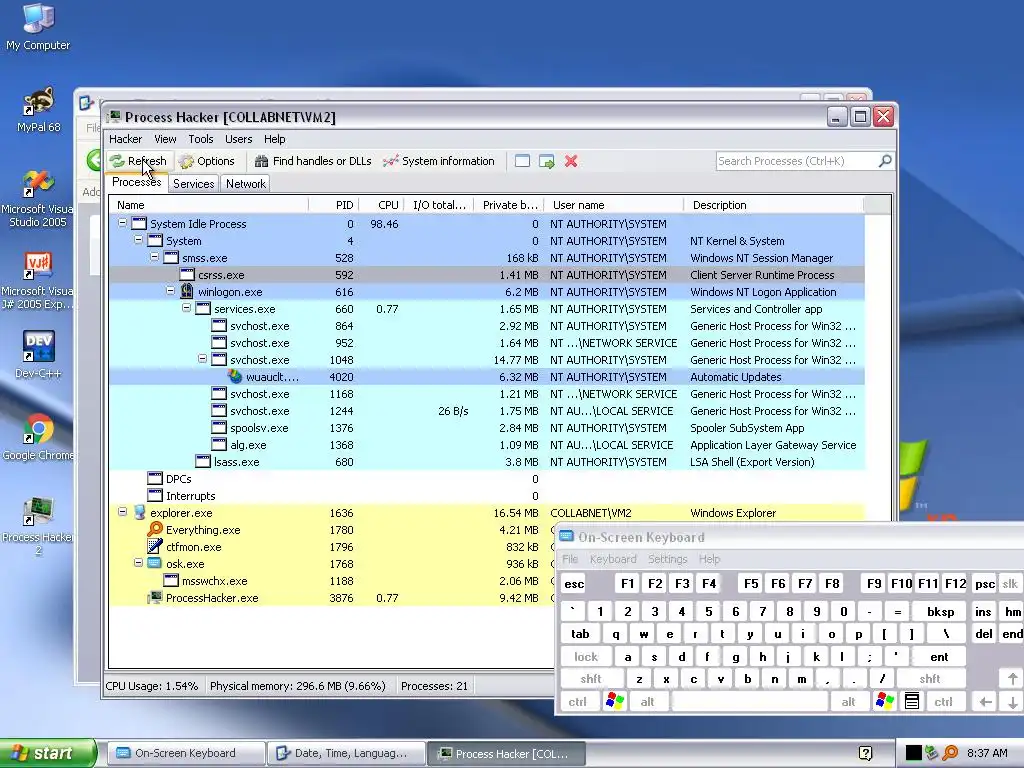Sort by the CPU column header
1024x768 pixels.
381,205
